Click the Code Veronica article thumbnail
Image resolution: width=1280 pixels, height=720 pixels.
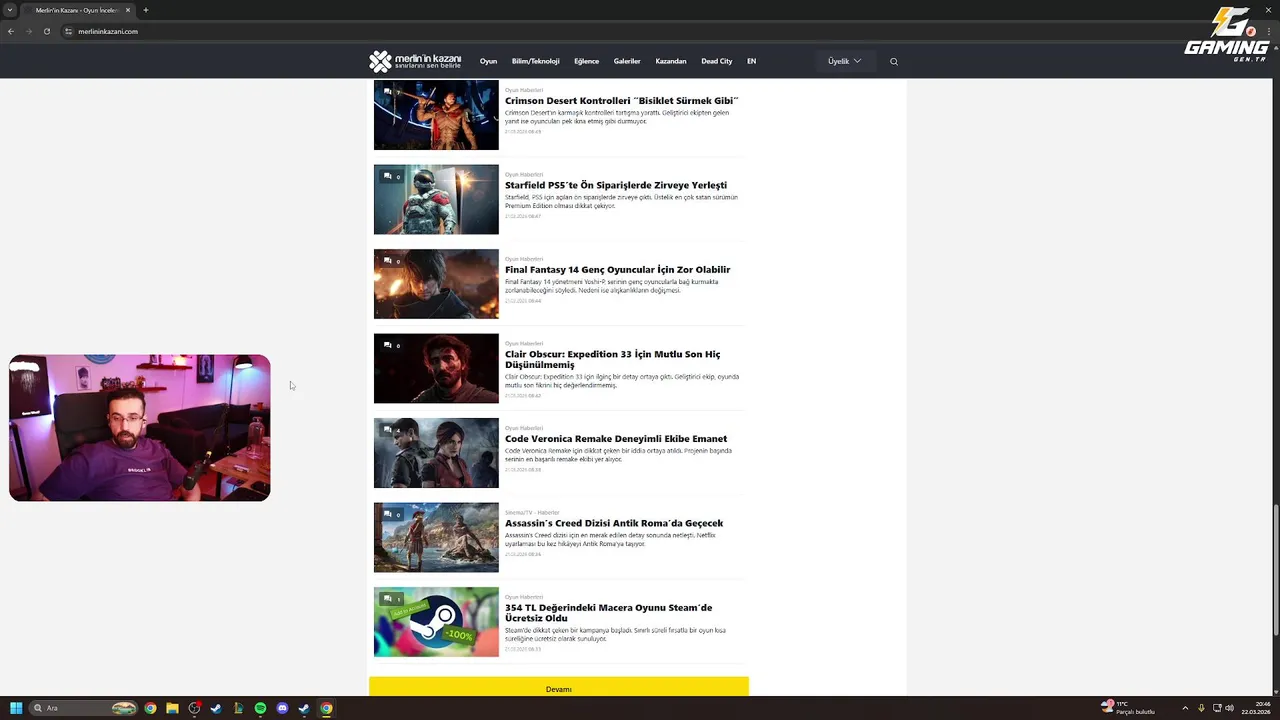pyautogui.click(x=436, y=453)
